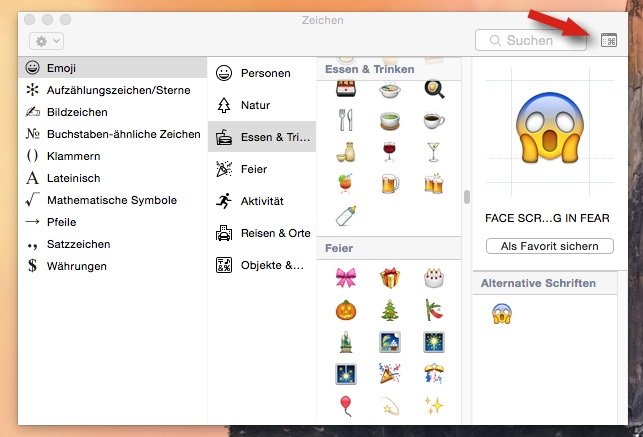Select bento box emoji

[x=346, y=89]
